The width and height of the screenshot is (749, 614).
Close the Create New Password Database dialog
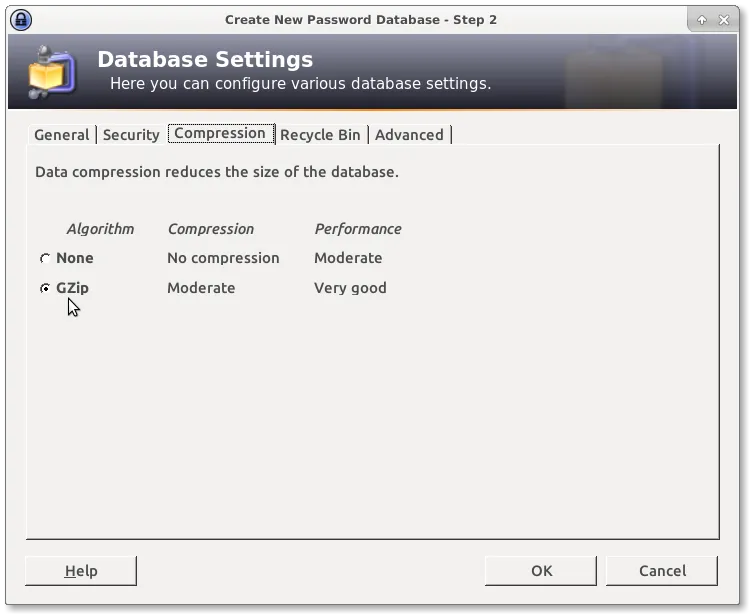pyautogui.click(x=724, y=20)
